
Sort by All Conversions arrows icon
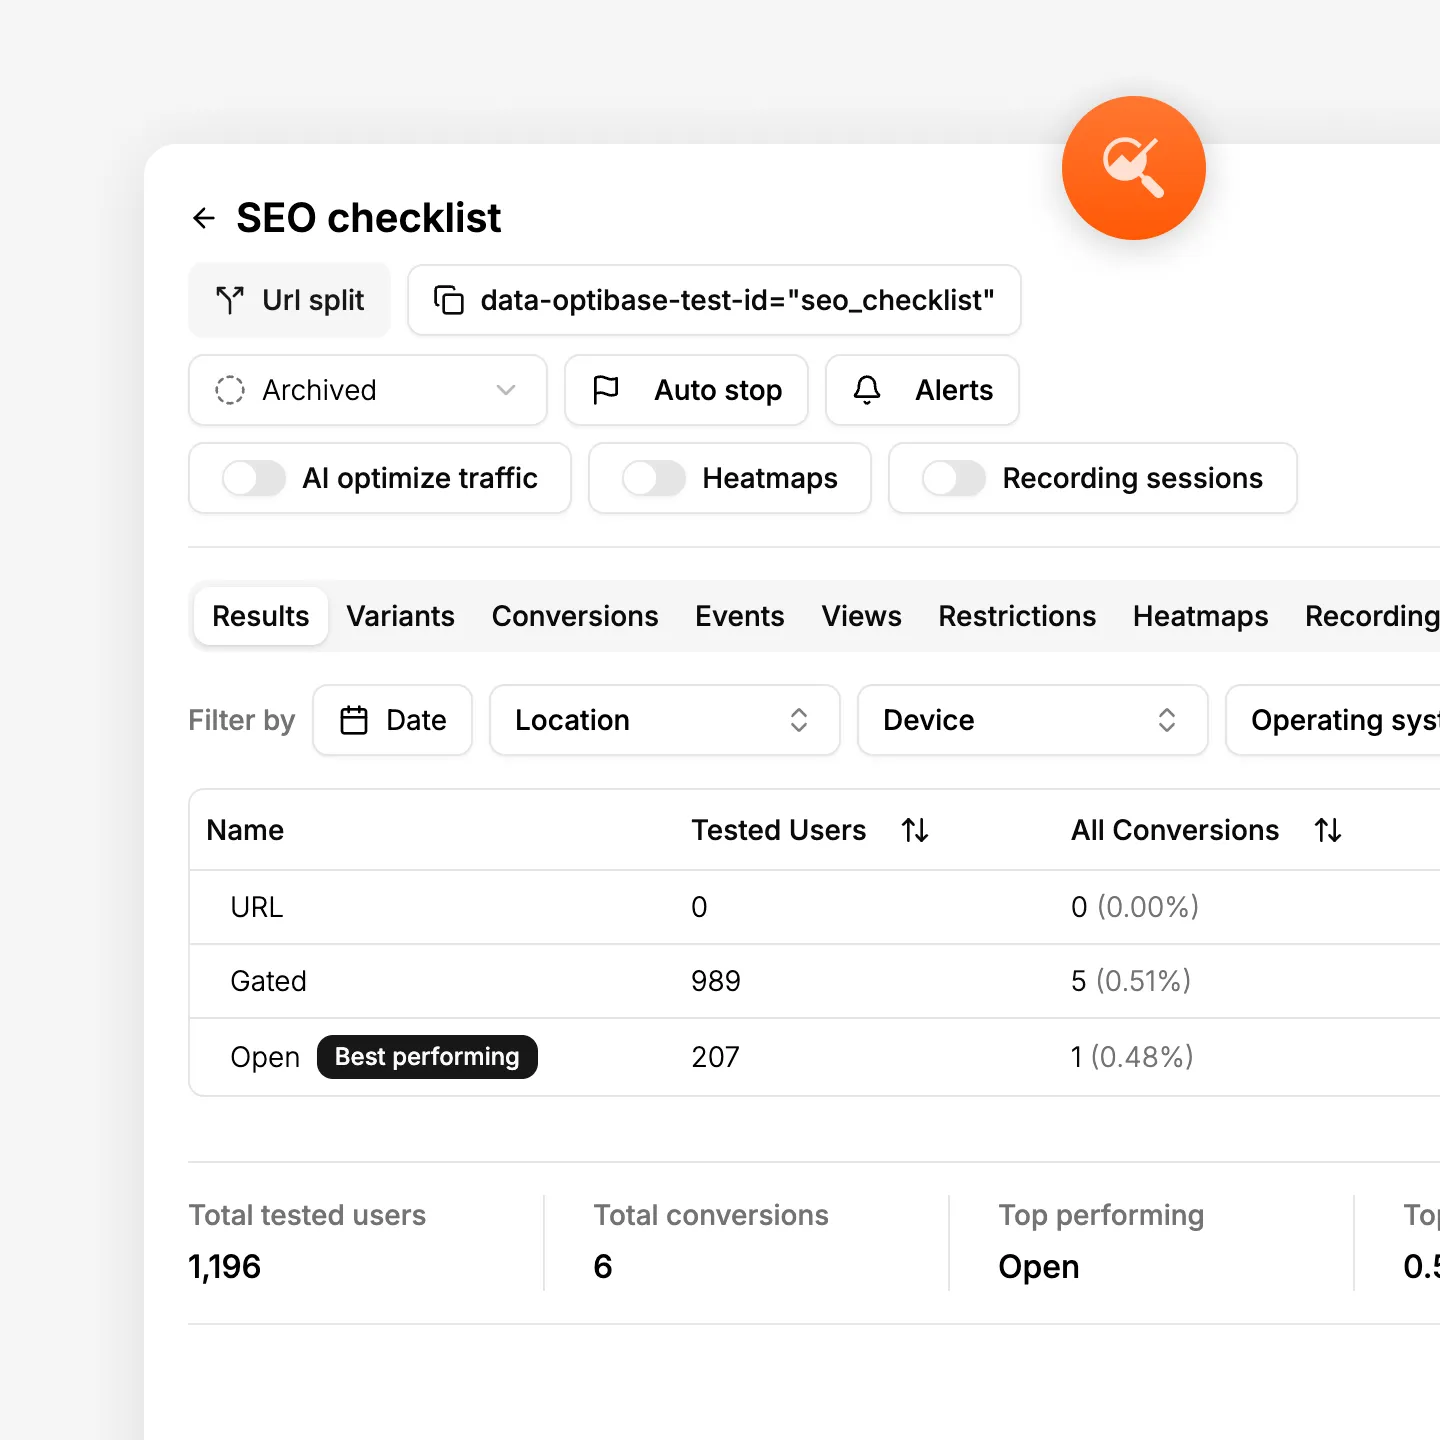[1328, 830]
